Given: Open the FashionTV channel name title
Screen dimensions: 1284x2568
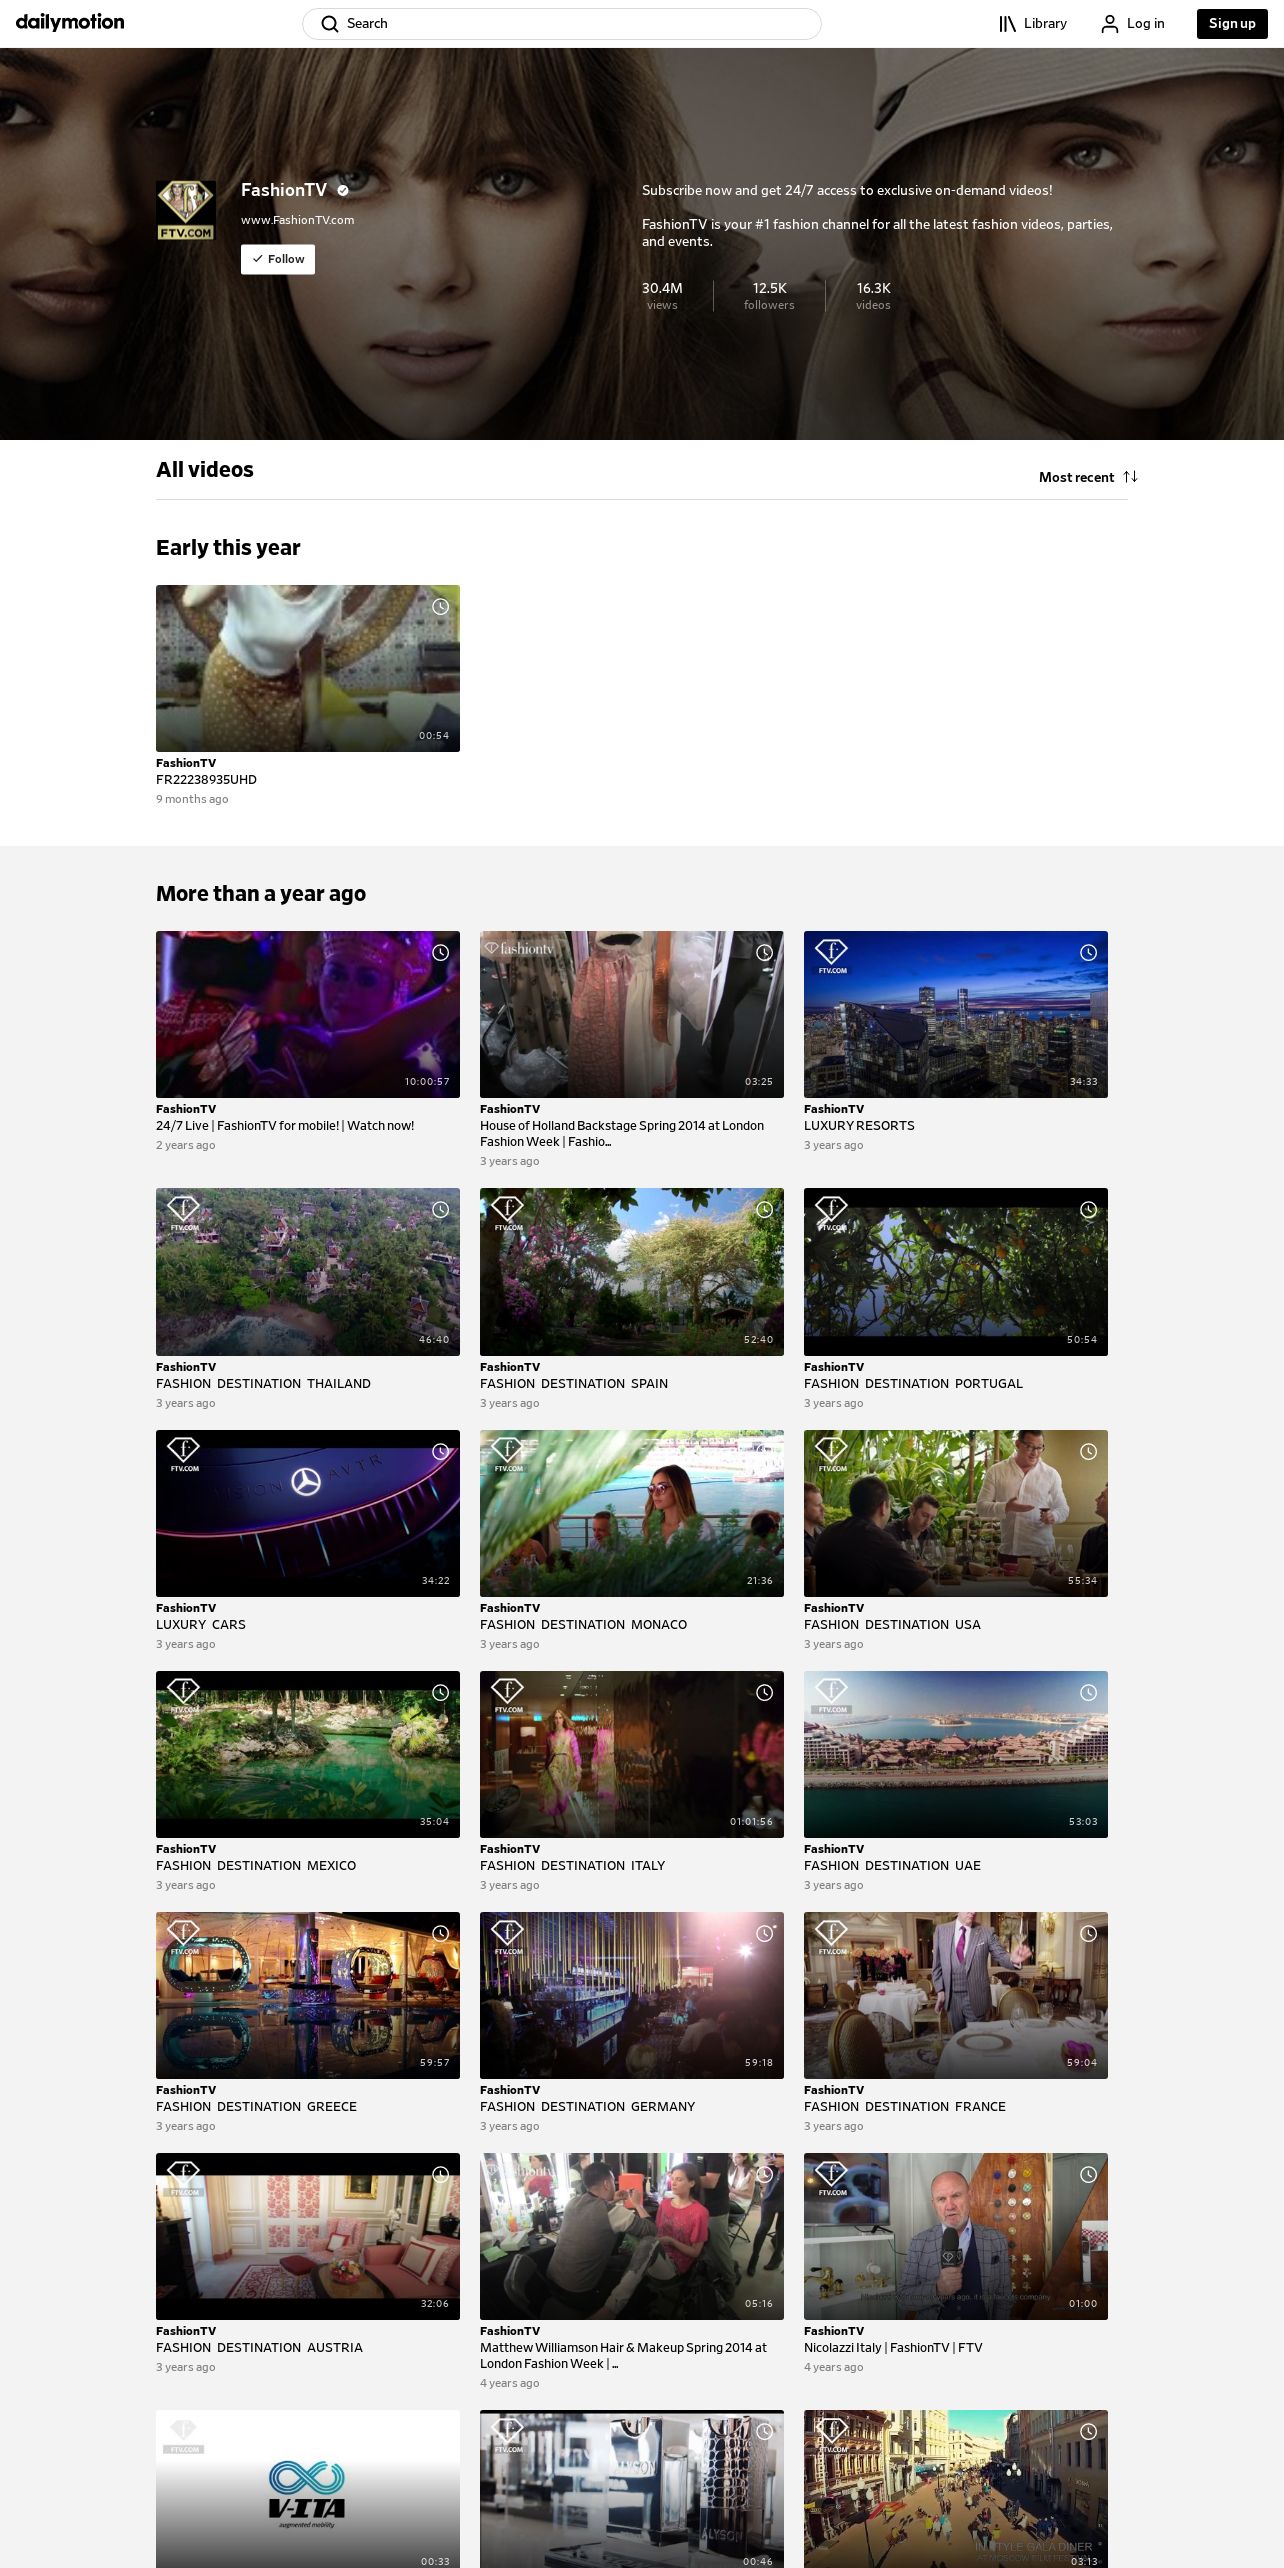Looking at the screenshot, I should (x=284, y=190).
